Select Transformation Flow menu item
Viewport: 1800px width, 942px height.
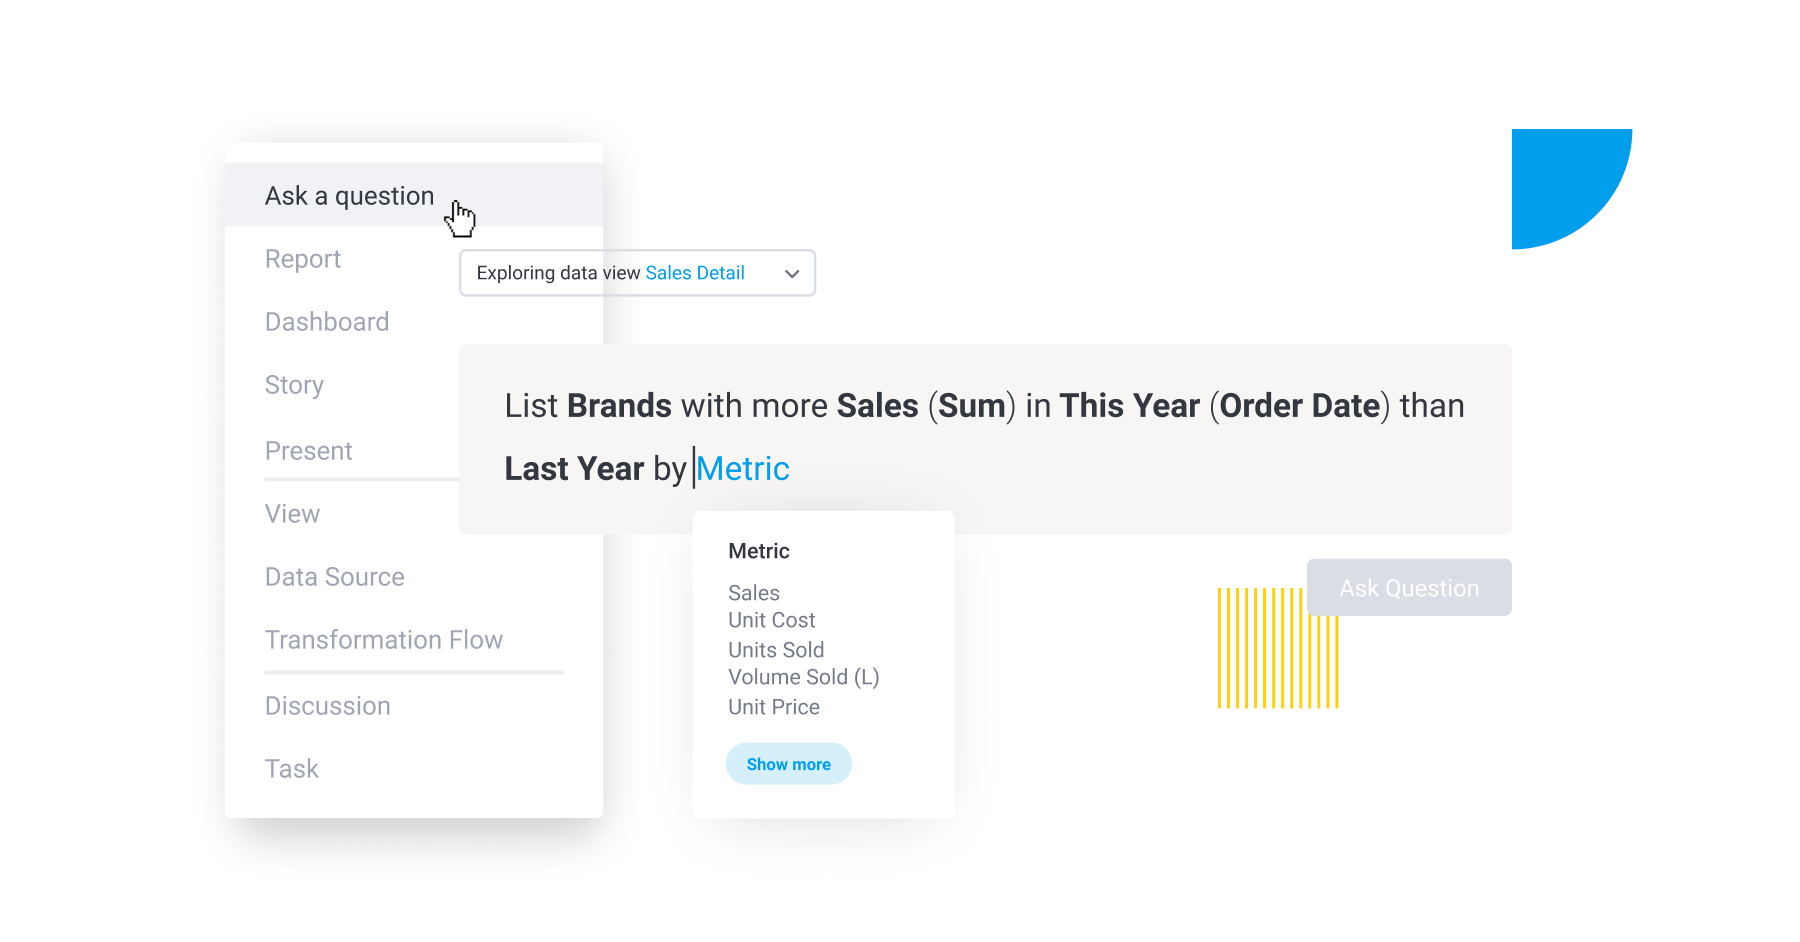[x=383, y=640]
